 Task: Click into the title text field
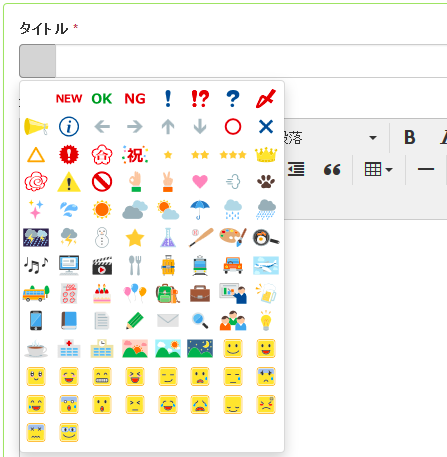(x=251, y=61)
